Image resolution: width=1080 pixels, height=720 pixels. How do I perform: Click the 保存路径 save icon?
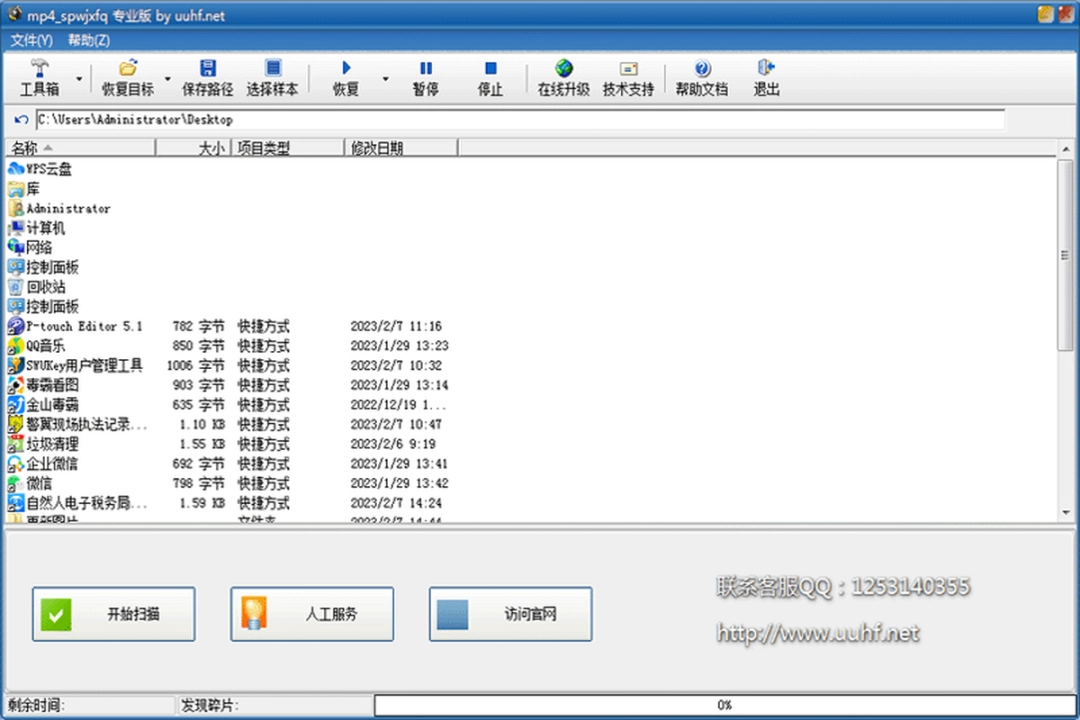208,68
